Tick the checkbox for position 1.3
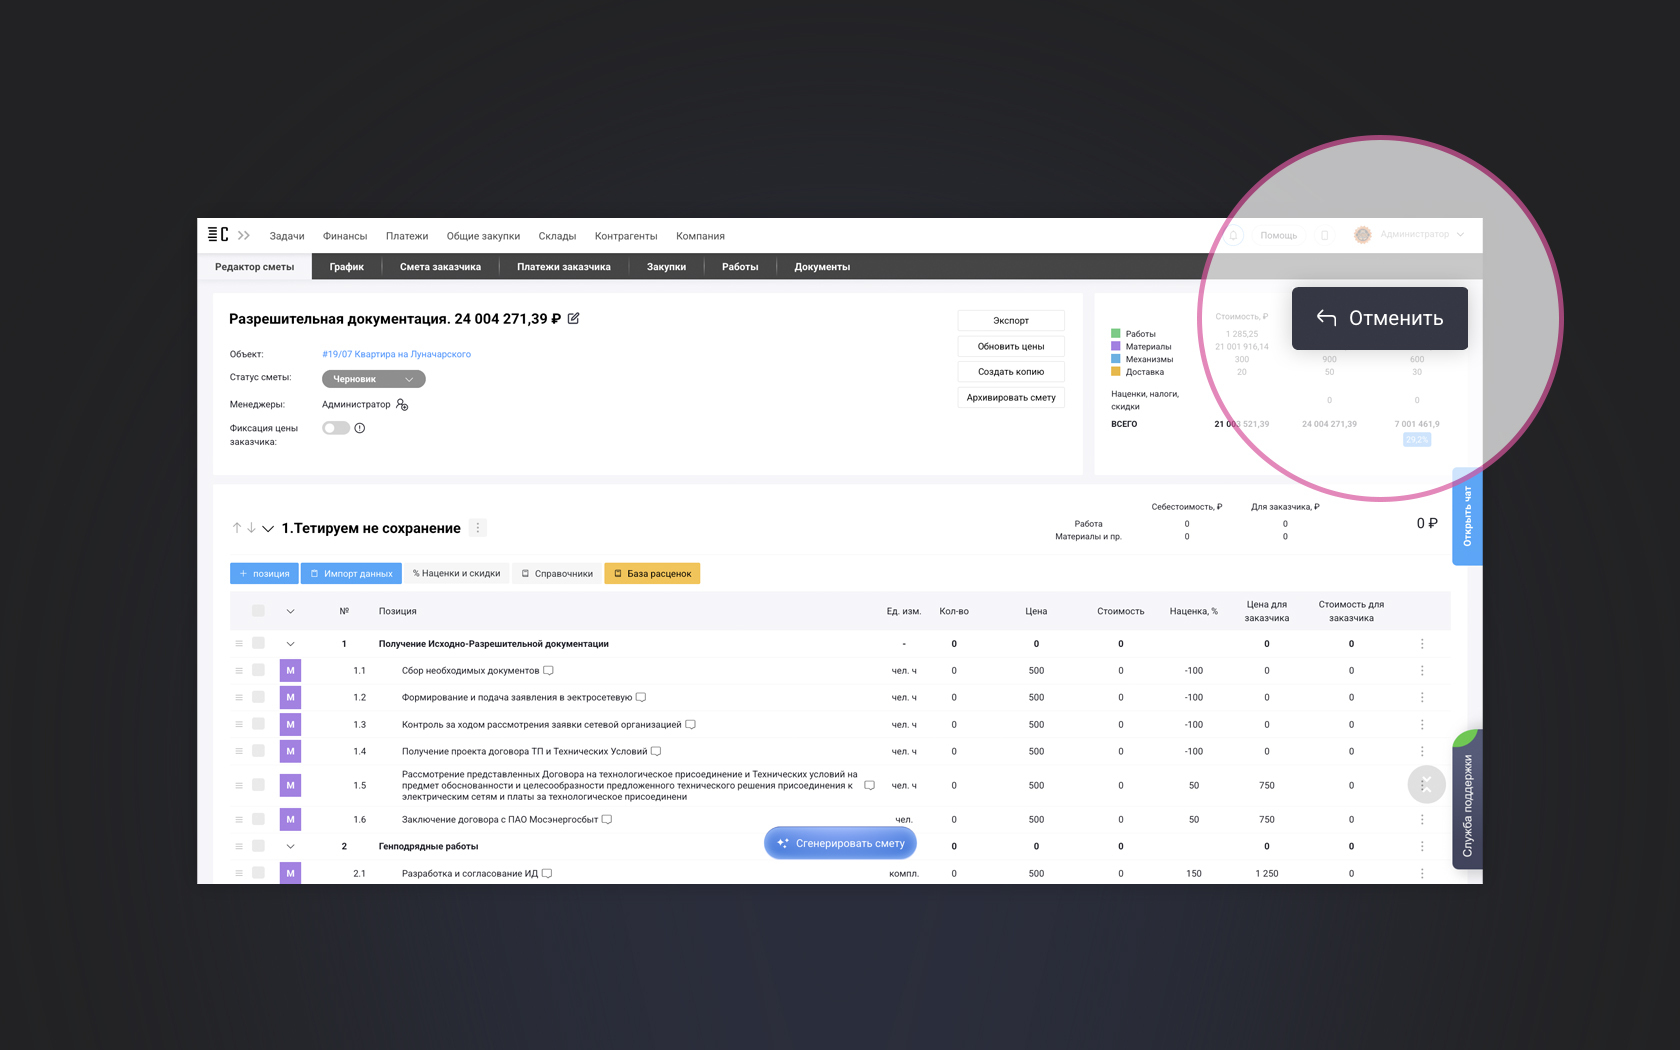This screenshot has width=1680, height=1050. [258, 725]
